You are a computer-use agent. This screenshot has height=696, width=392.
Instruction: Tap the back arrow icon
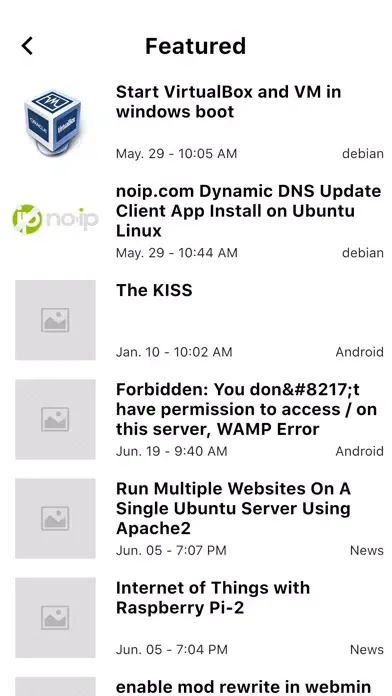pyautogui.click(x=27, y=46)
